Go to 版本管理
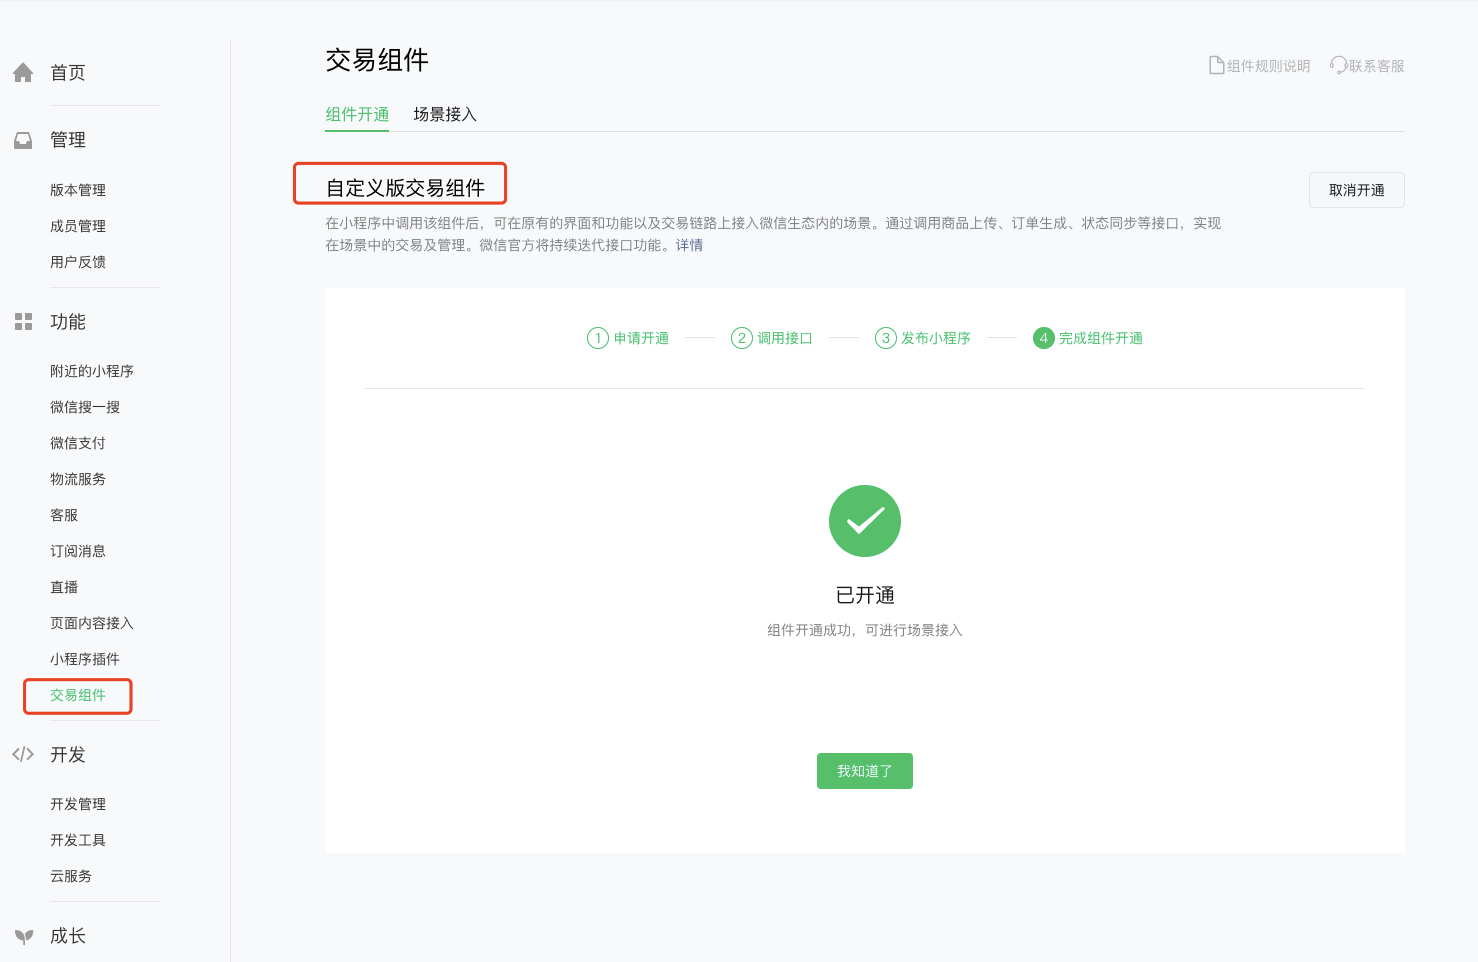The image size is (1478, 962). click(x=78, y=190)
